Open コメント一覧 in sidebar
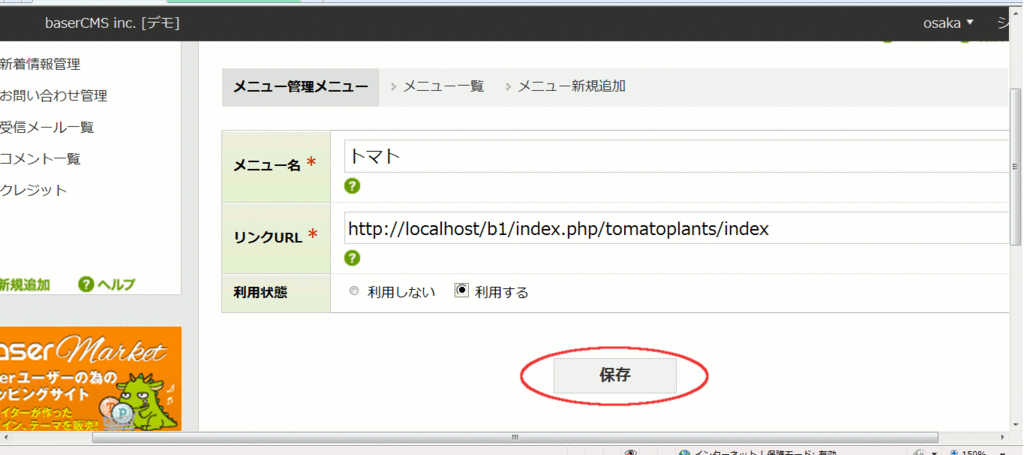 (40, 159)
